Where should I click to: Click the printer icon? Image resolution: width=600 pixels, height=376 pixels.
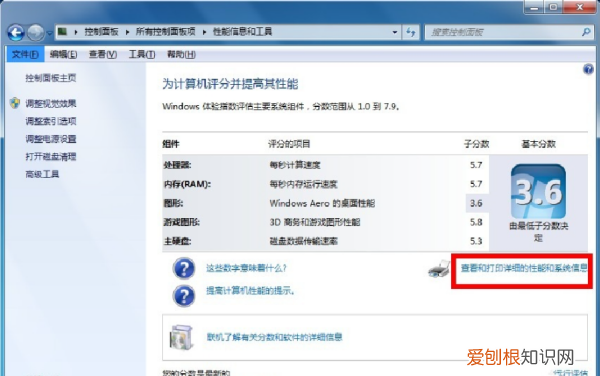tap(439, 269)
